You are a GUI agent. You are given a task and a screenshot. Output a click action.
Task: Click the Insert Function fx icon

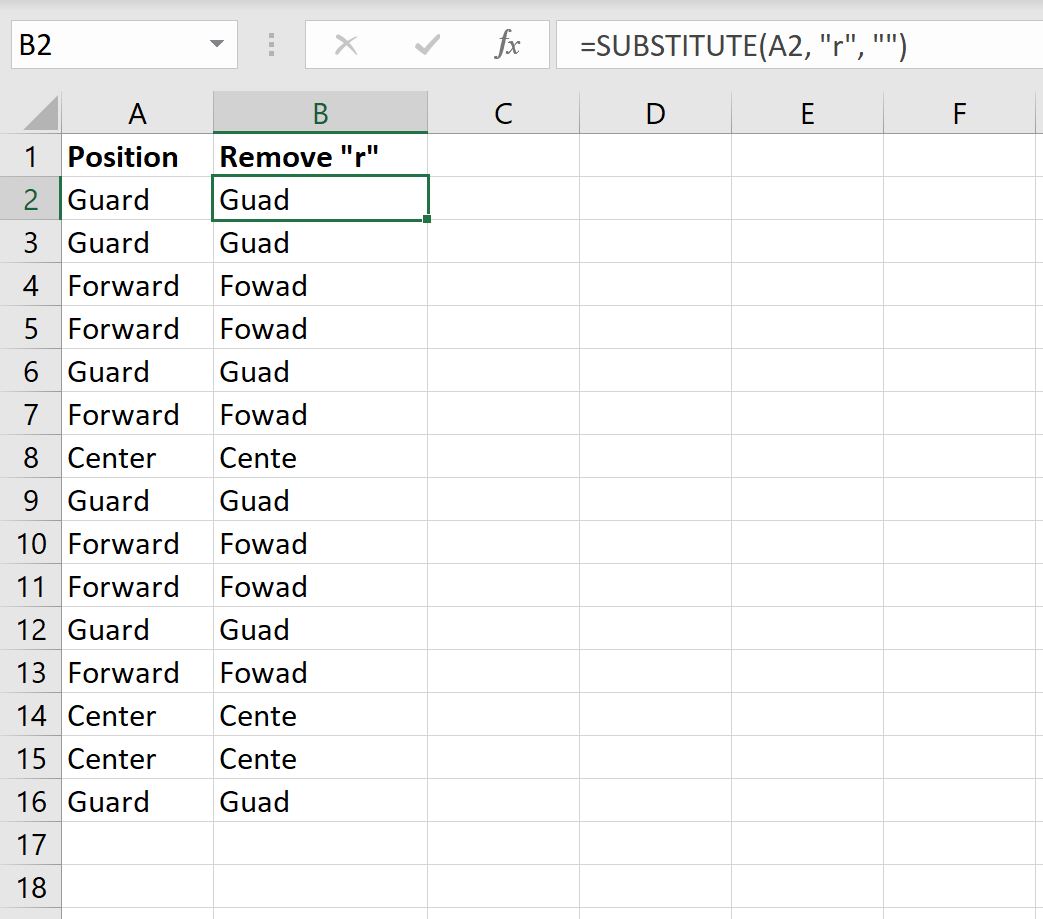(509, 44)
